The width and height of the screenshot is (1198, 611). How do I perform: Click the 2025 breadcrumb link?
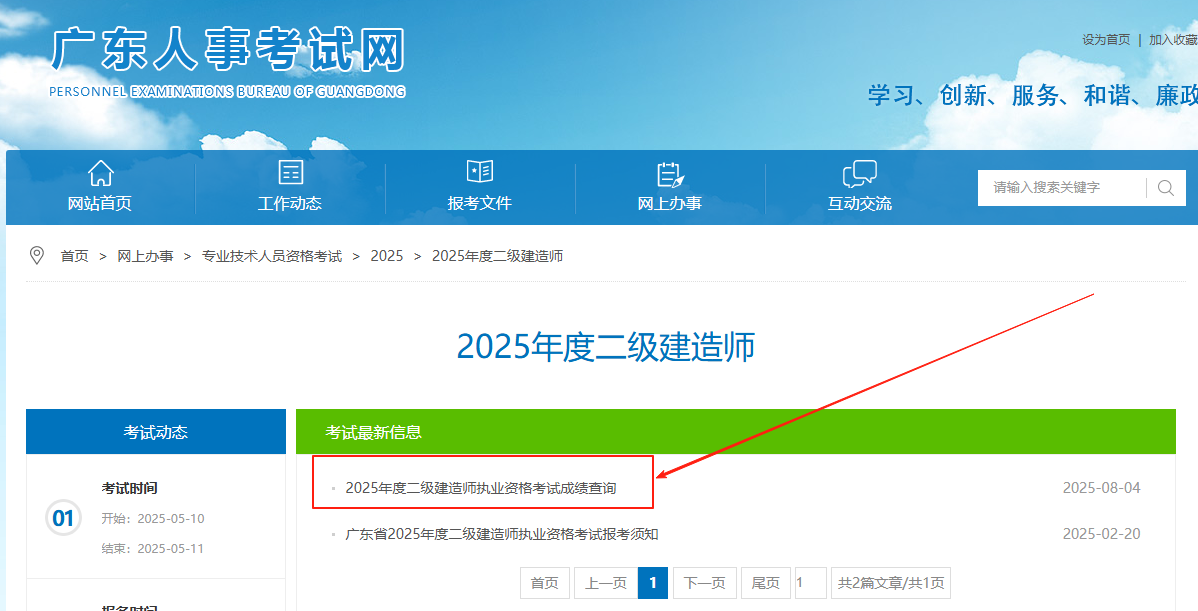(387, 256)
